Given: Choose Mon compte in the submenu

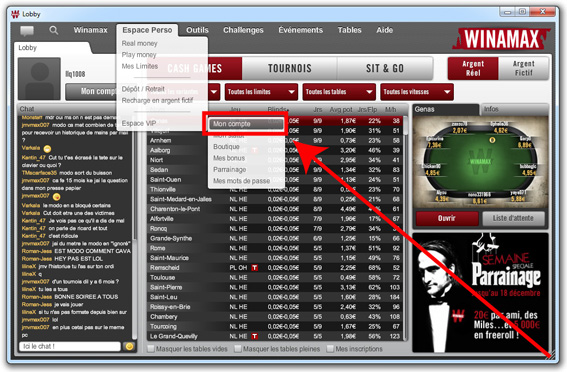Looking at the screenshot, I should pos(246,124).
